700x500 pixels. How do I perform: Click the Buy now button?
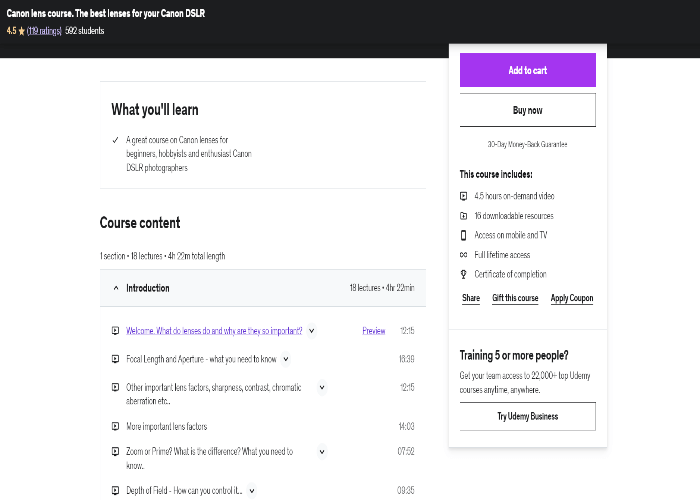click(x=528, y=110)
